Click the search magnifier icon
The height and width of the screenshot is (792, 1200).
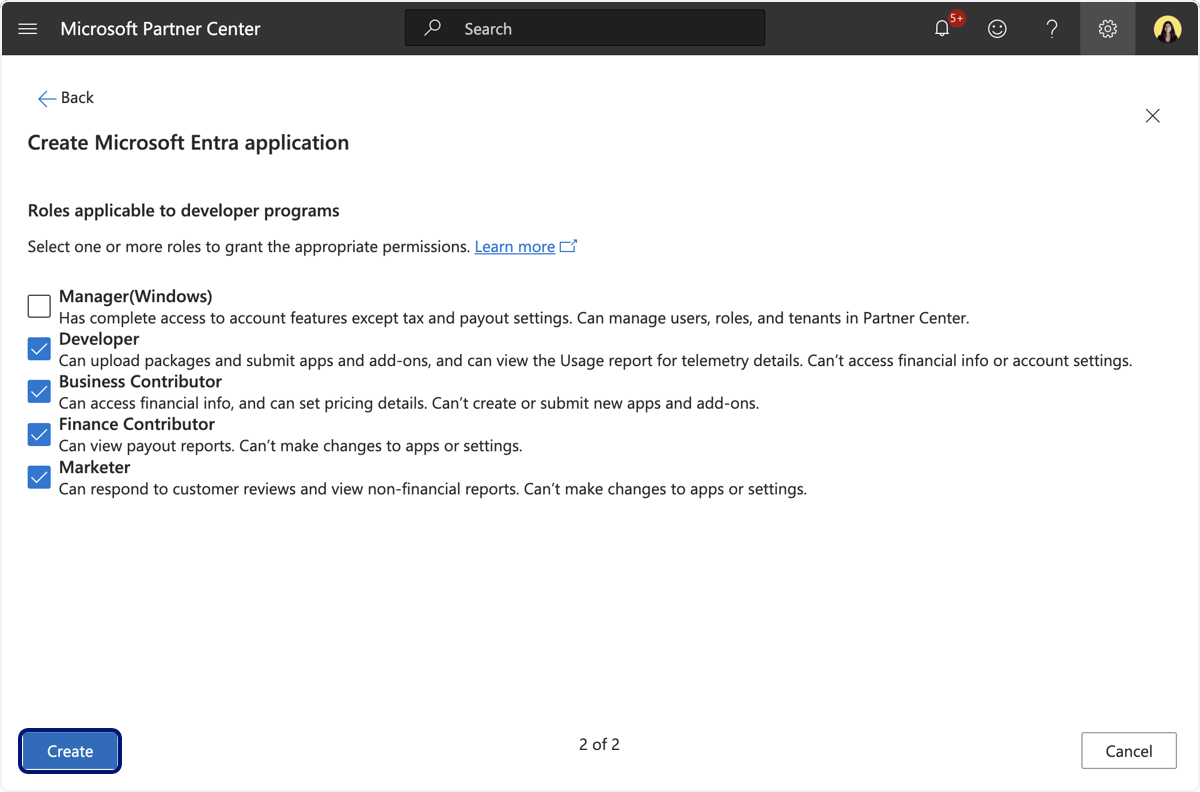pos(433,28)
